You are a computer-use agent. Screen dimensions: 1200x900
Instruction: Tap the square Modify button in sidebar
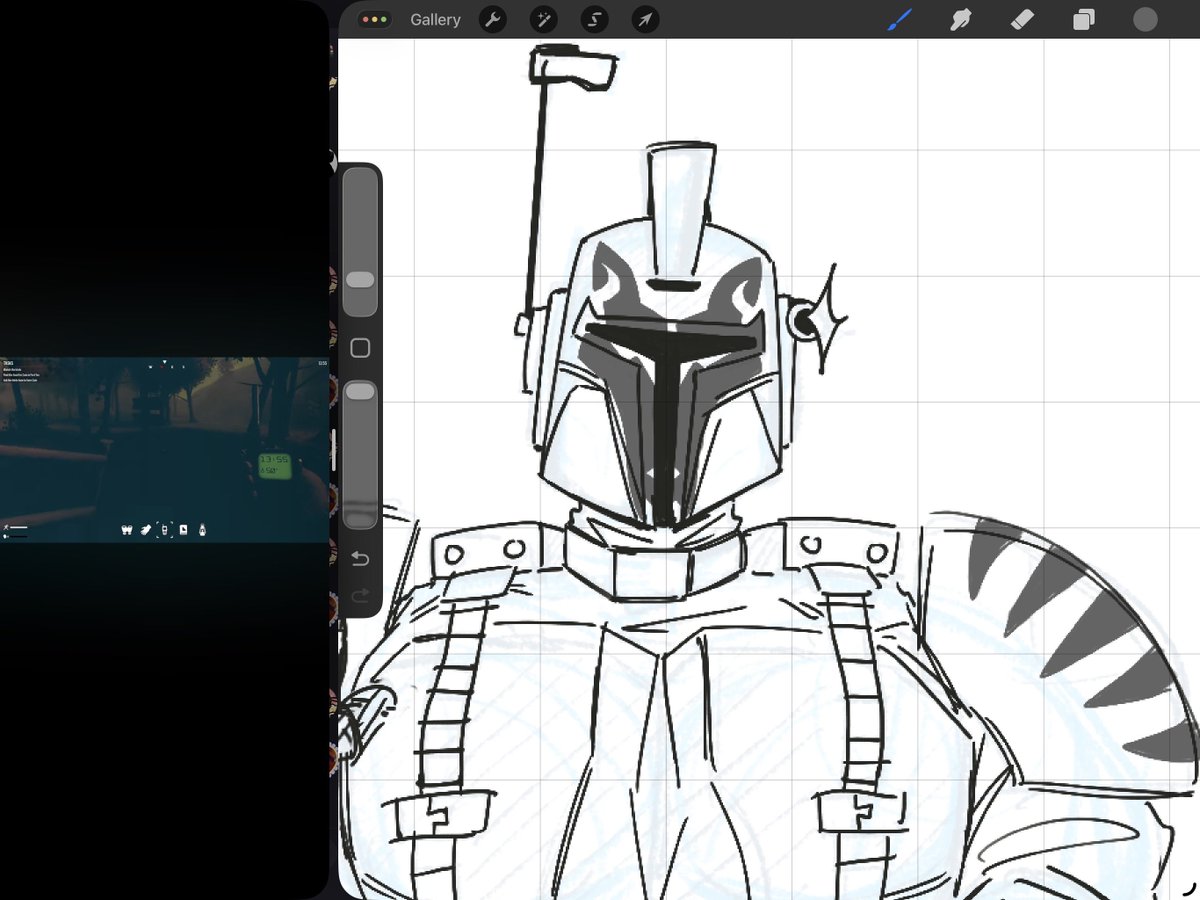pos(360,348)
